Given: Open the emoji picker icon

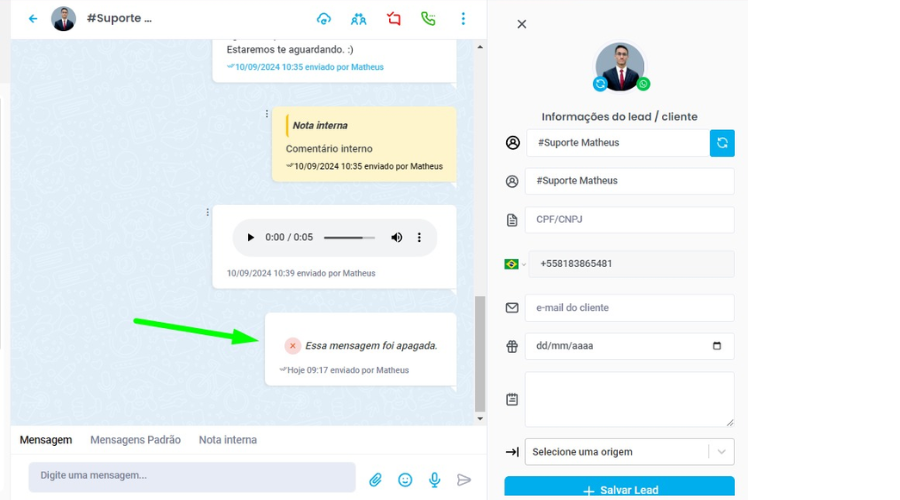Looking at the screenshot, I should [x=405, y=480].
